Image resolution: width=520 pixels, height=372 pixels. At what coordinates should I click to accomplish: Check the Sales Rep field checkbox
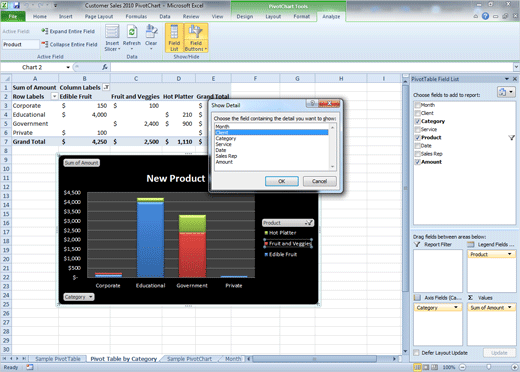(417, 154)
